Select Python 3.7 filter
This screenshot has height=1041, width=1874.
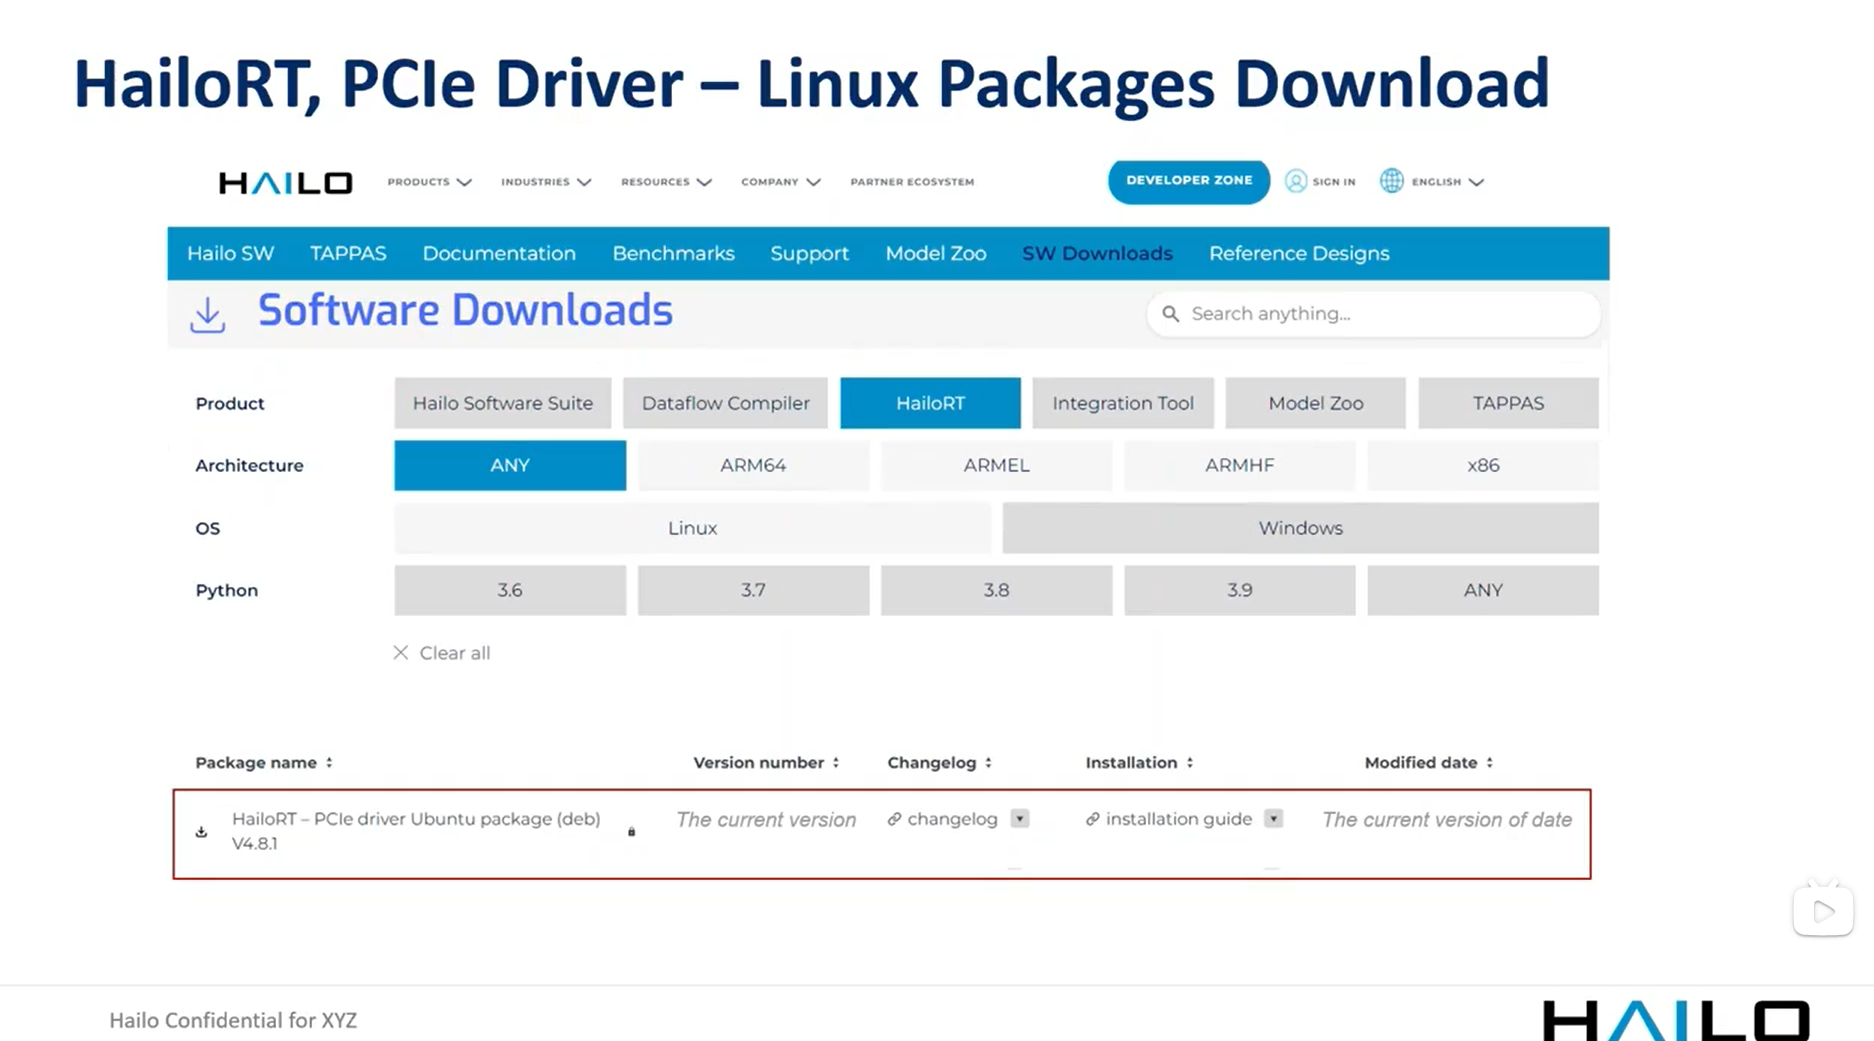click(x=753, y=590)
